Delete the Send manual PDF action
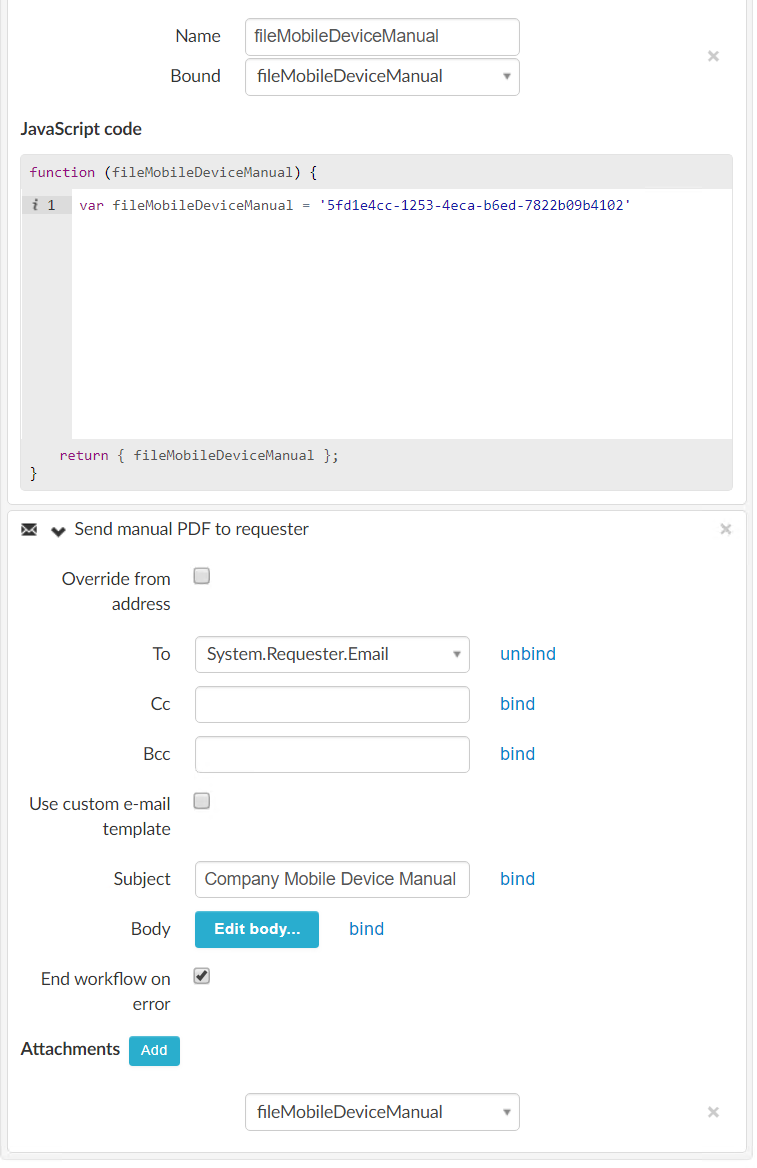 pyautogui.click(x=725, y=529)
